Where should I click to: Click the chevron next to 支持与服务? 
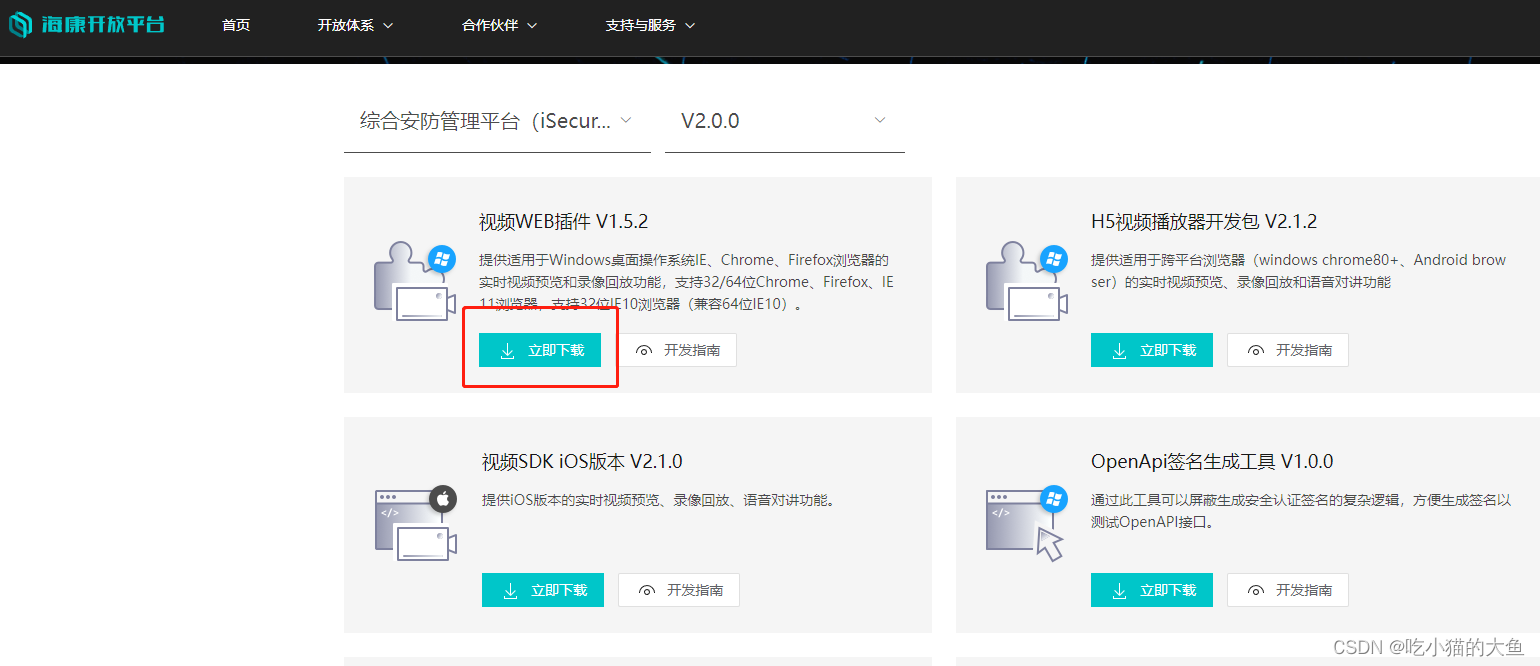[690, 25]
